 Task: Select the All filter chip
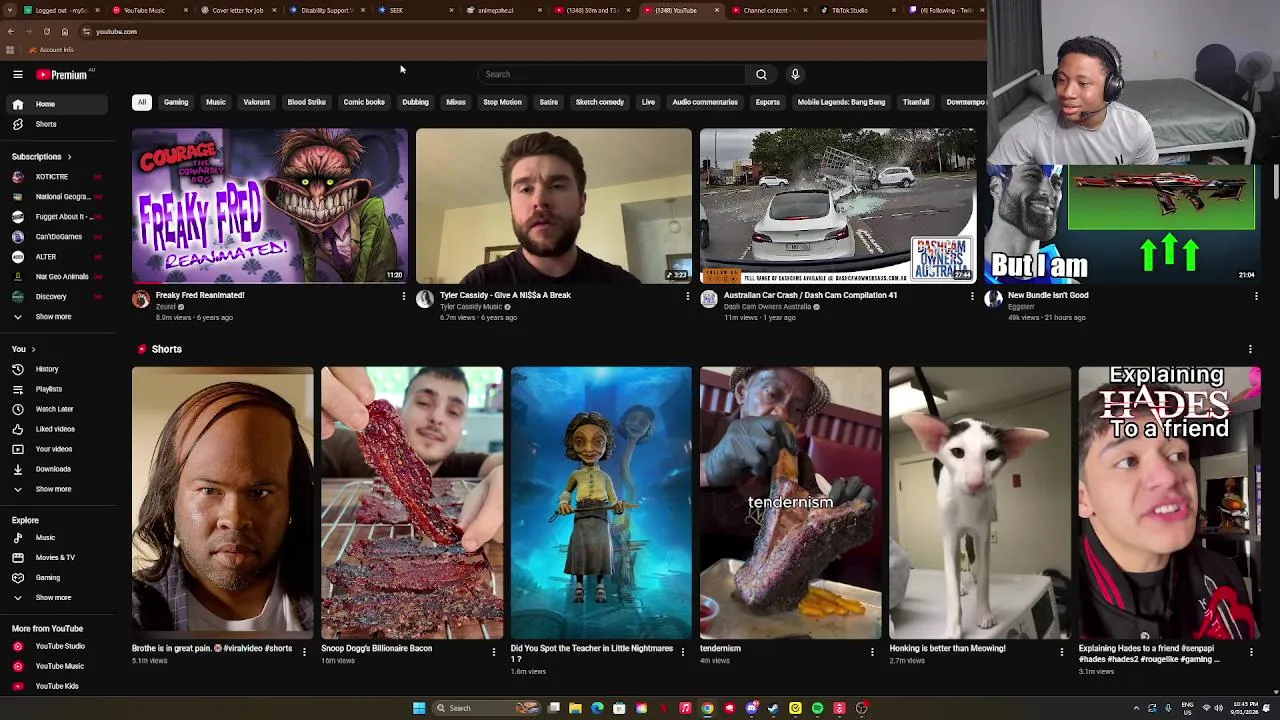point(142,102)
